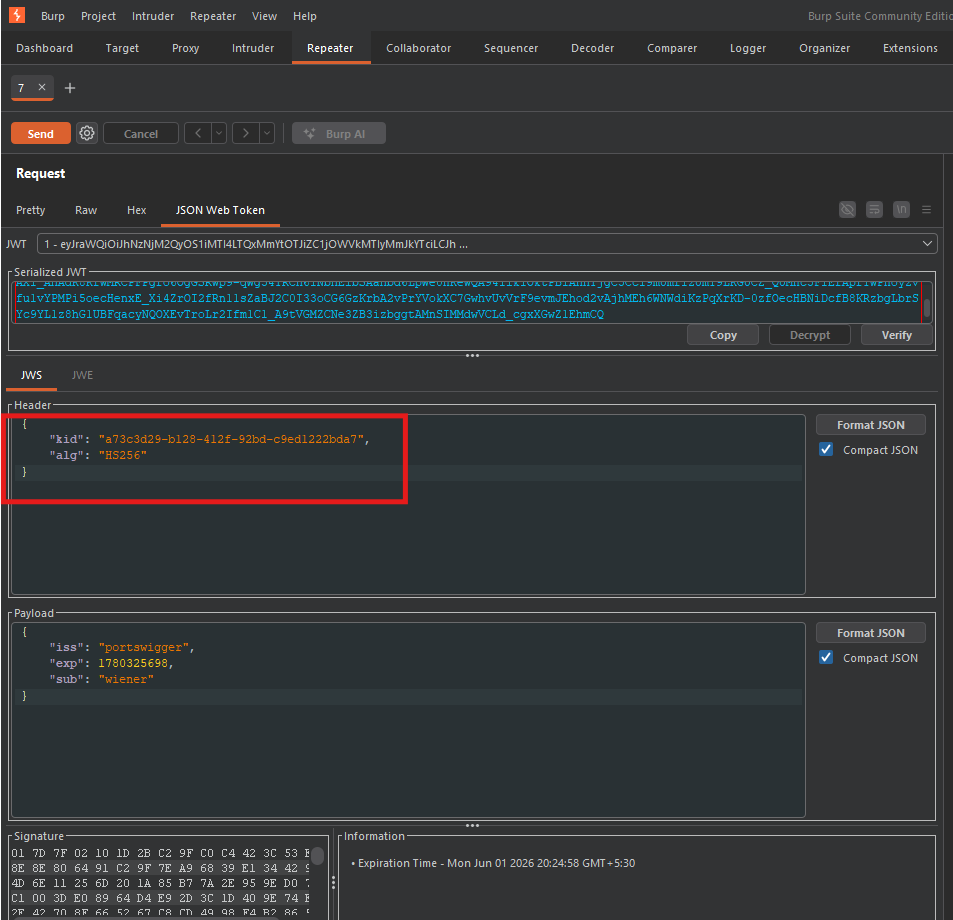Go to next request arrow
Image resolution: width=953 pixels, height=920 pixels.
pos(246,133)
